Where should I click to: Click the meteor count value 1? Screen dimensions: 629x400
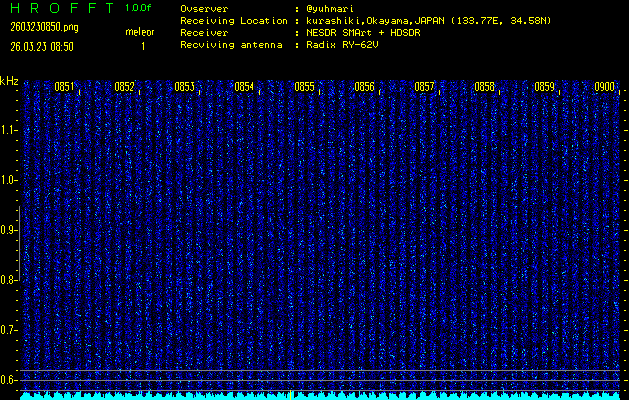142,46
